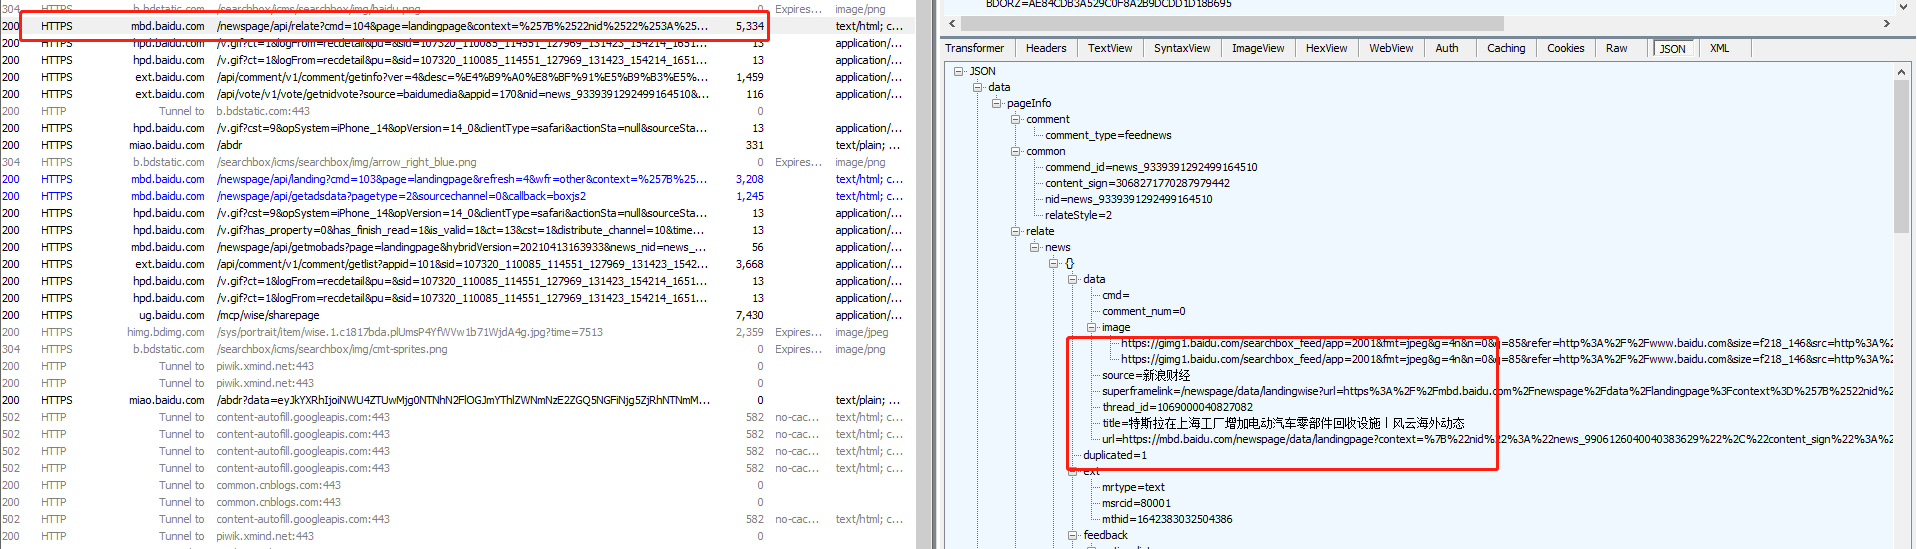Image resolution: width=1917 pixels, height=549 pixels.
Task: Select the /newspage/api/getadsdata session
Action: [457, 196]
